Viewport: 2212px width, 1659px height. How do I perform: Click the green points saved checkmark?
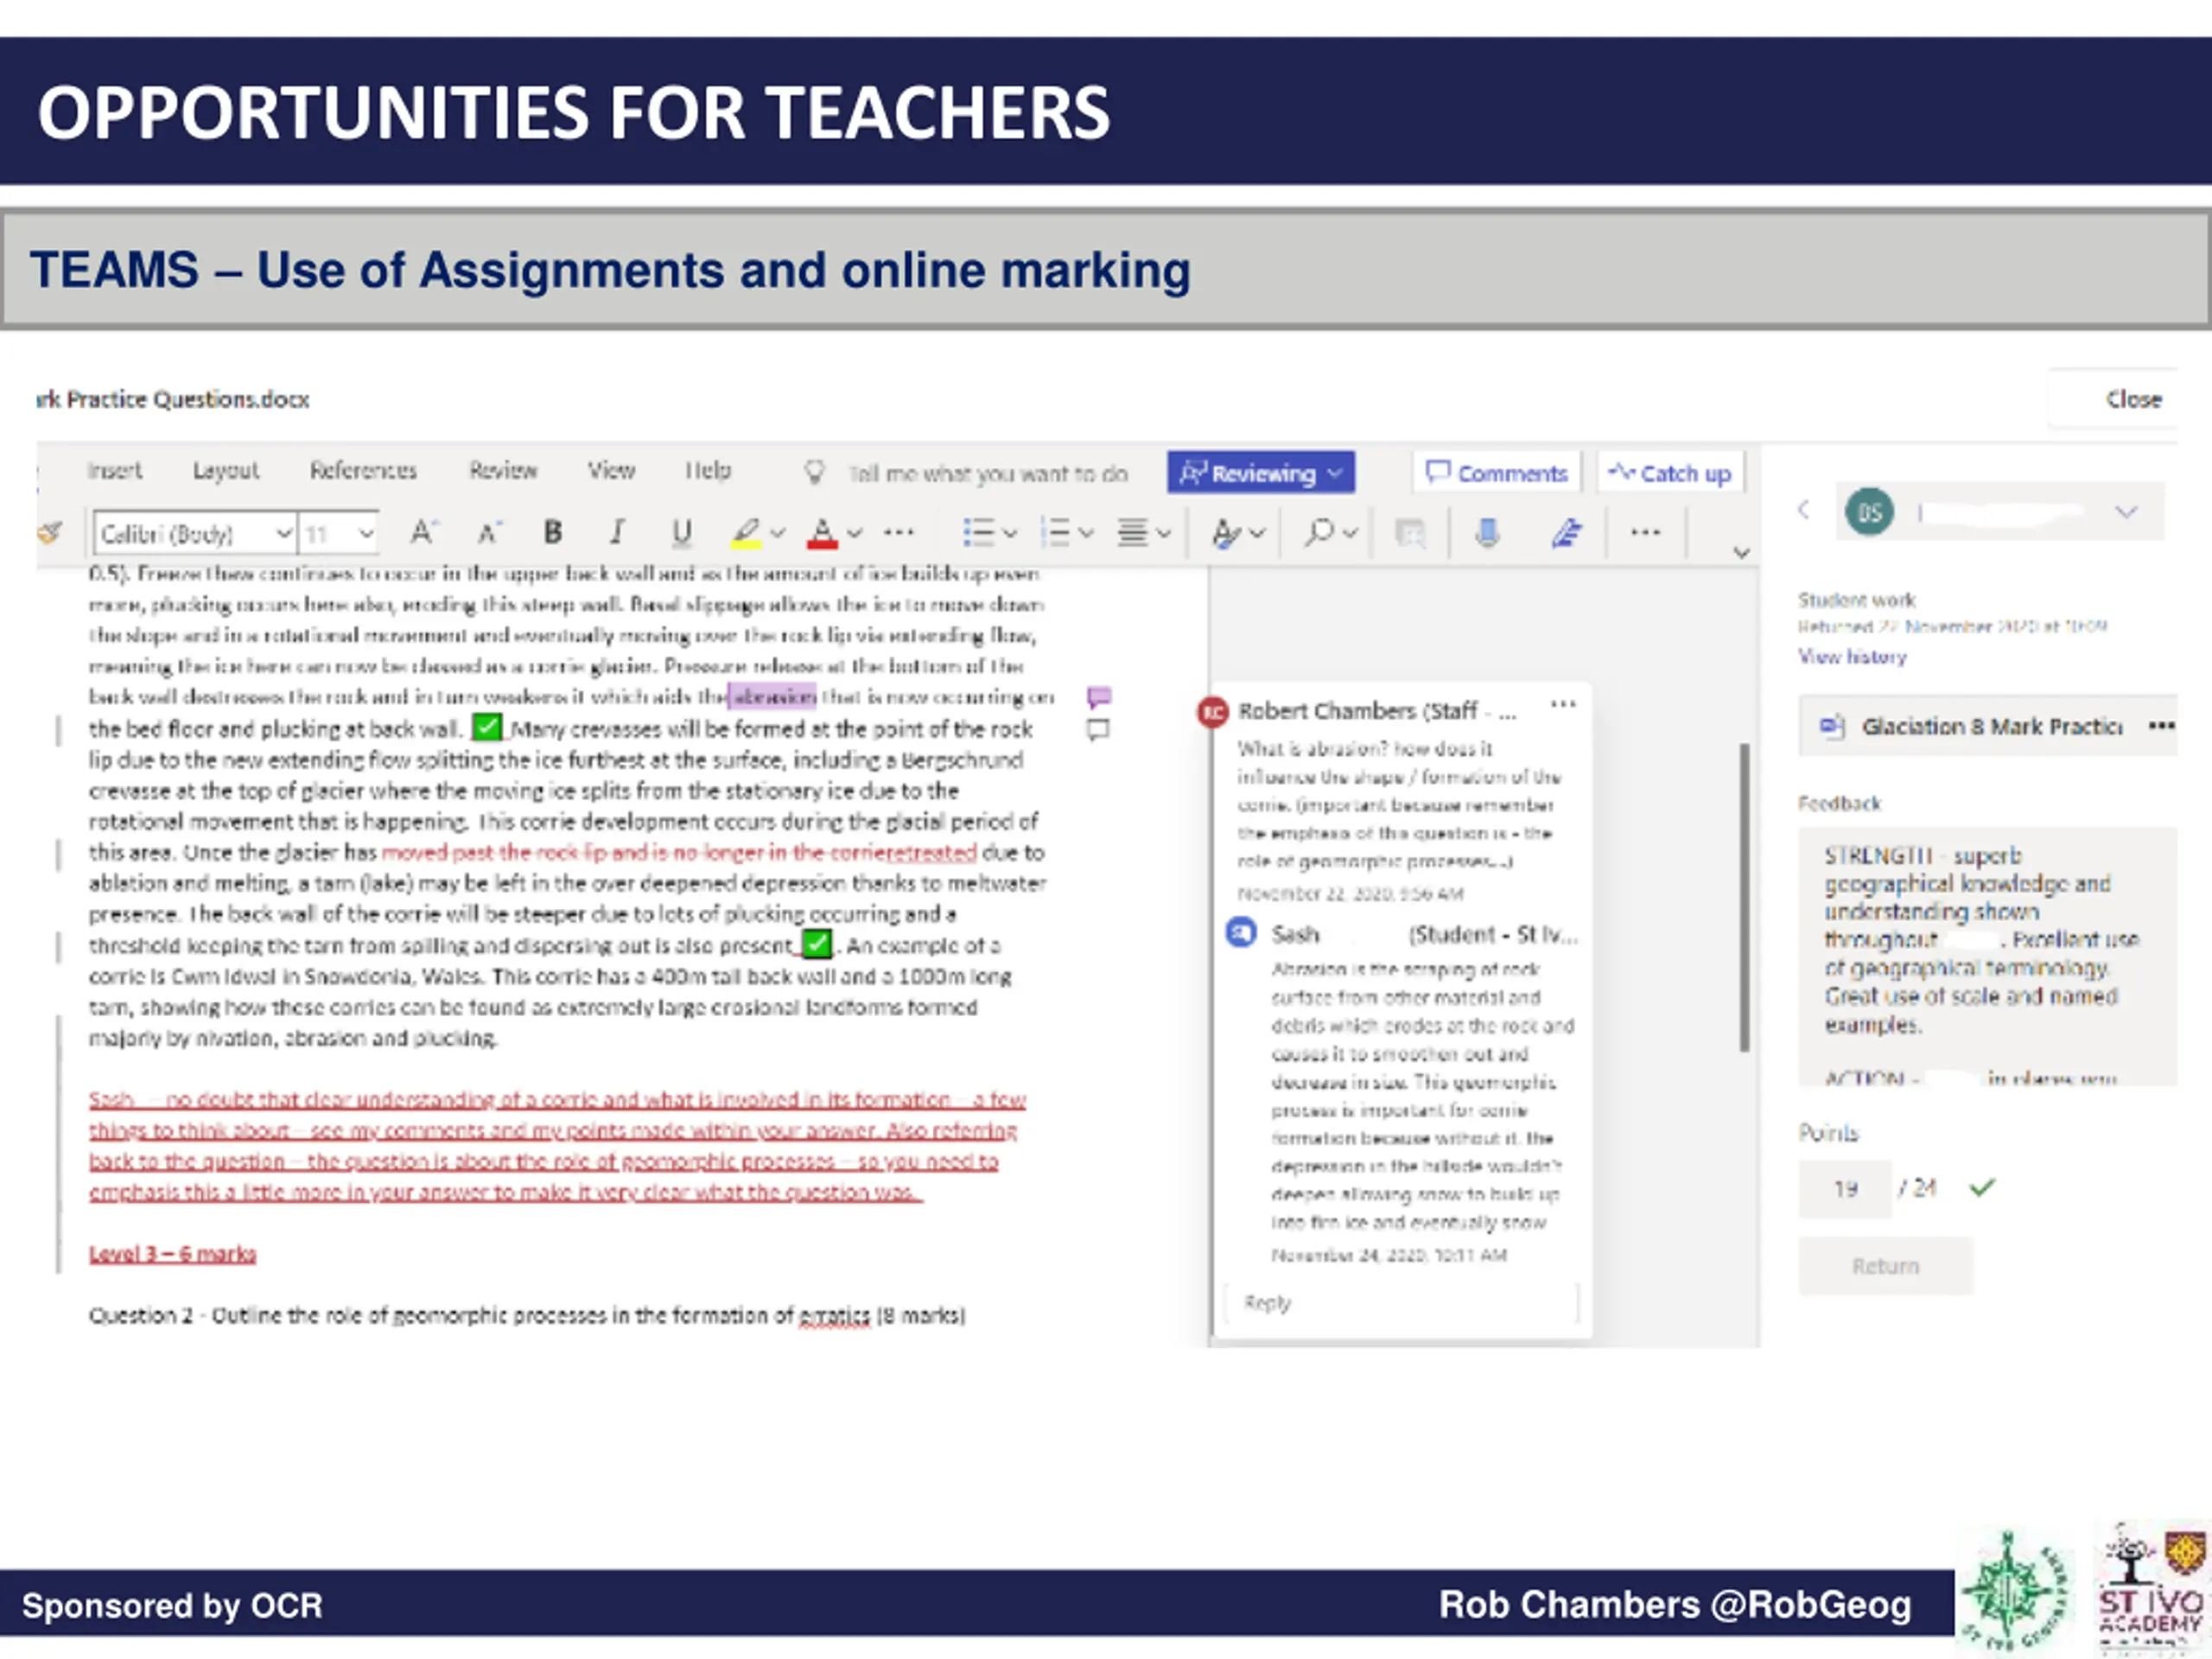1981,1187
